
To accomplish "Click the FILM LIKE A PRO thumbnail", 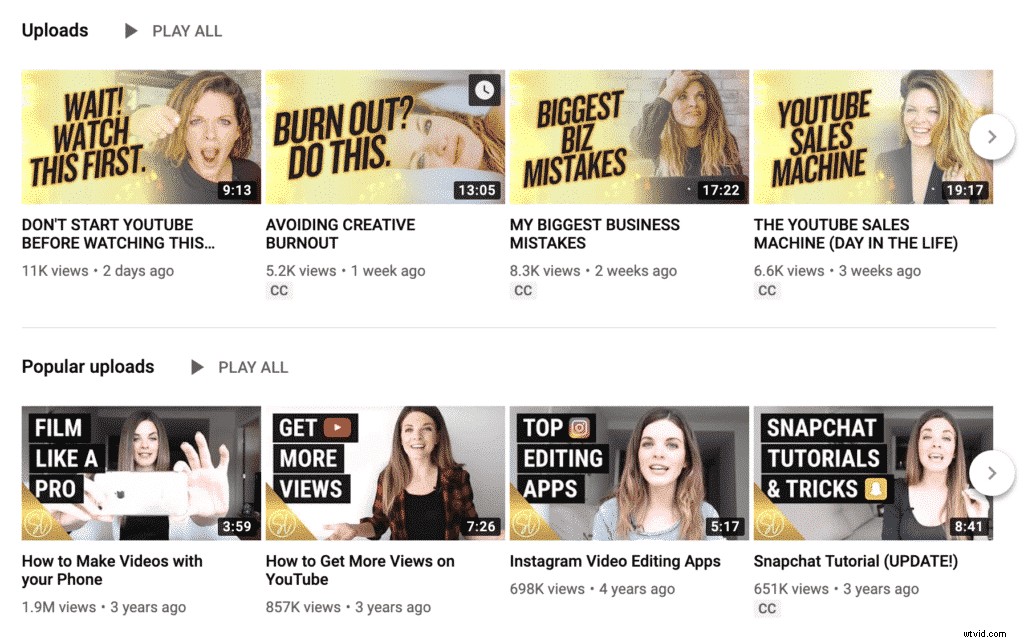I will coord(140,472).
